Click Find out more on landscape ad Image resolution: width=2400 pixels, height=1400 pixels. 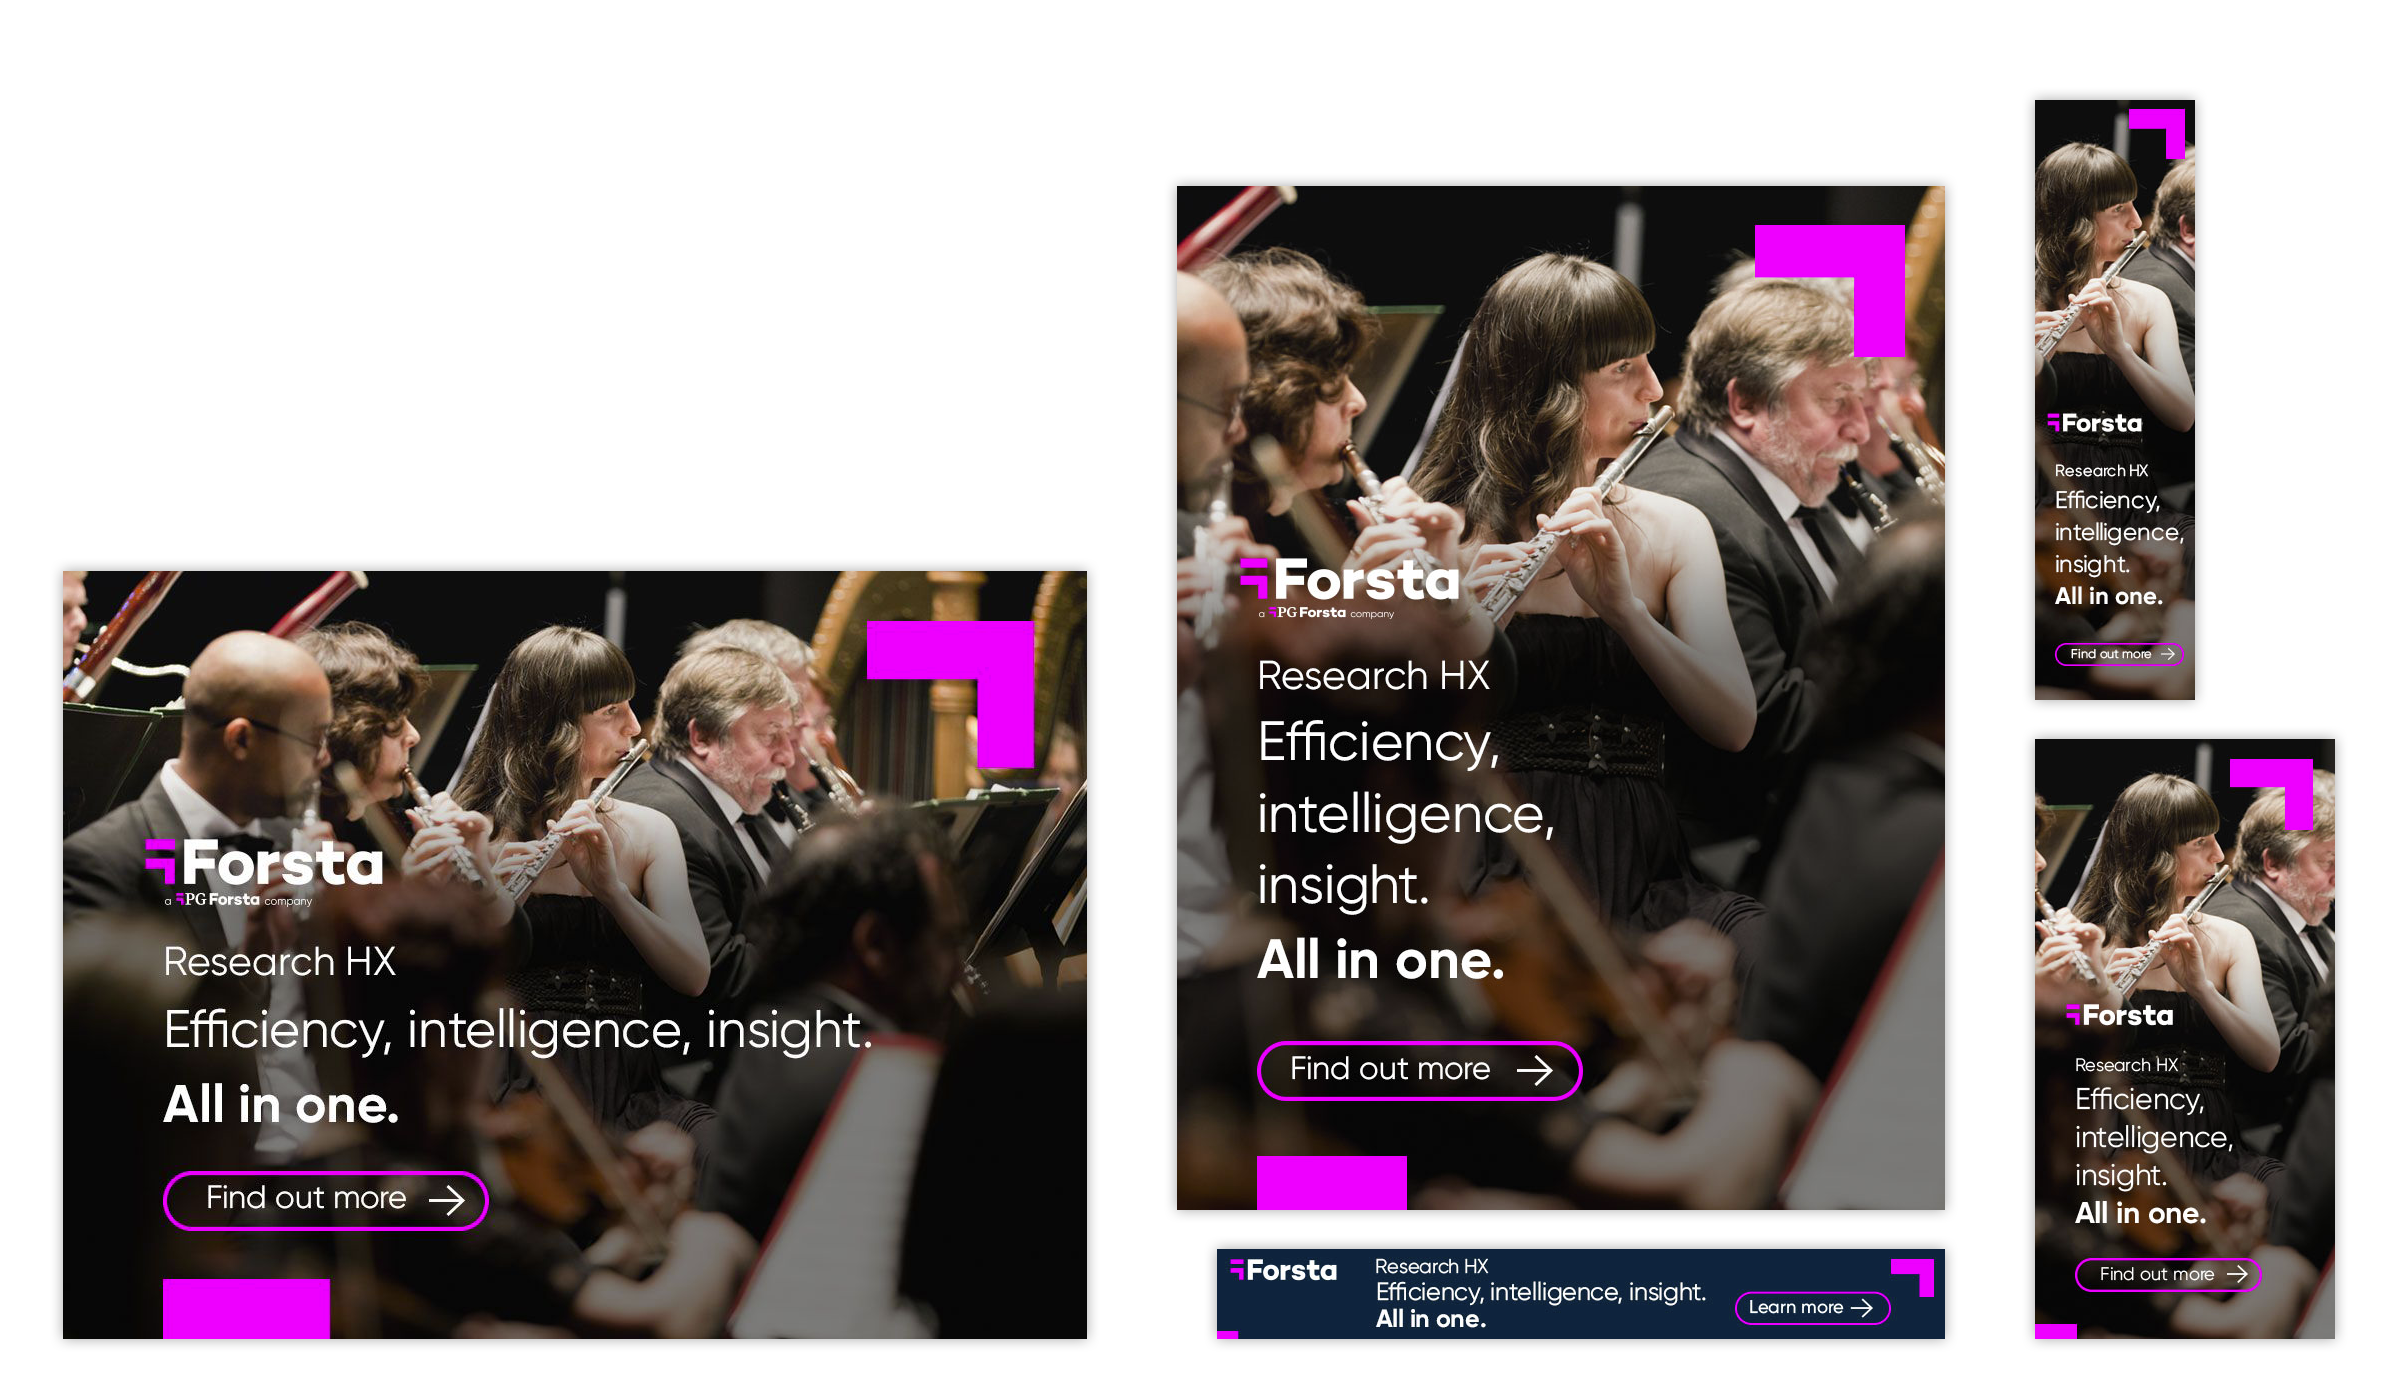[326, 1200]
